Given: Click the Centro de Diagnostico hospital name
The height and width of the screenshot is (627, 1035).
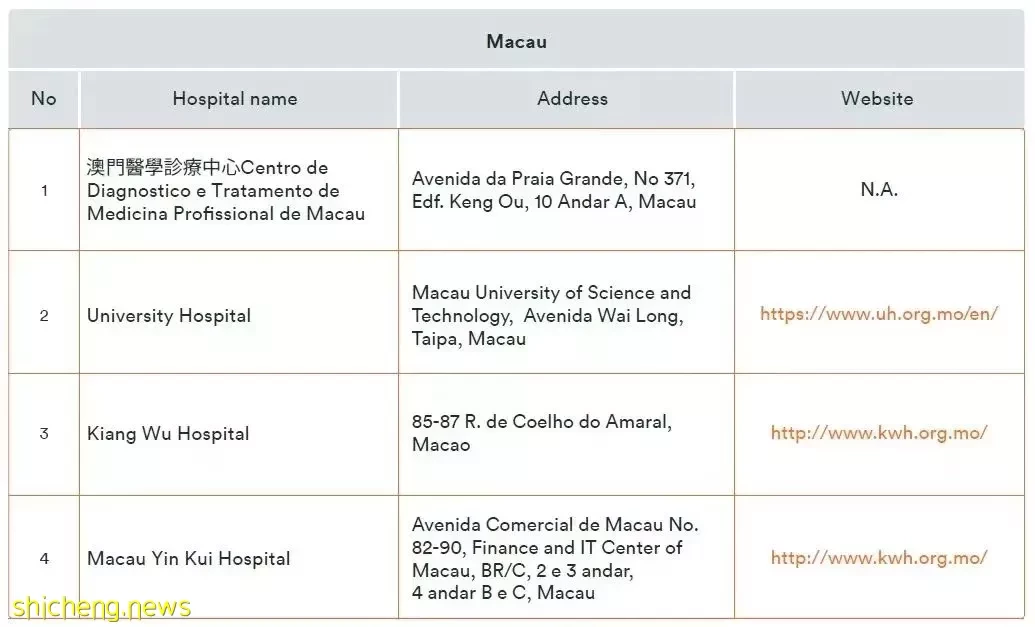Looking at the screenshot, I should [226, 191].
